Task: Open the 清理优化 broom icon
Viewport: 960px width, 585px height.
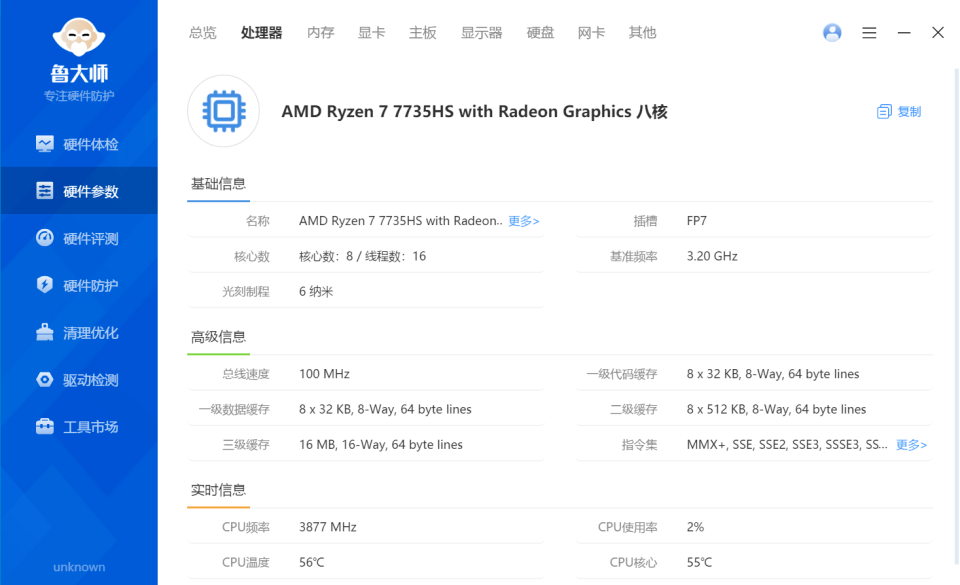Action: pos(45,332)
